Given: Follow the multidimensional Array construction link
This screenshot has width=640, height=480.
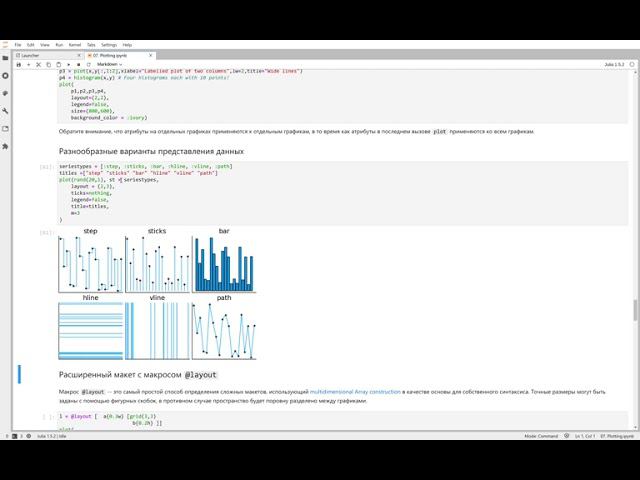Looking at the screenshot, I should tap(355, 392).
